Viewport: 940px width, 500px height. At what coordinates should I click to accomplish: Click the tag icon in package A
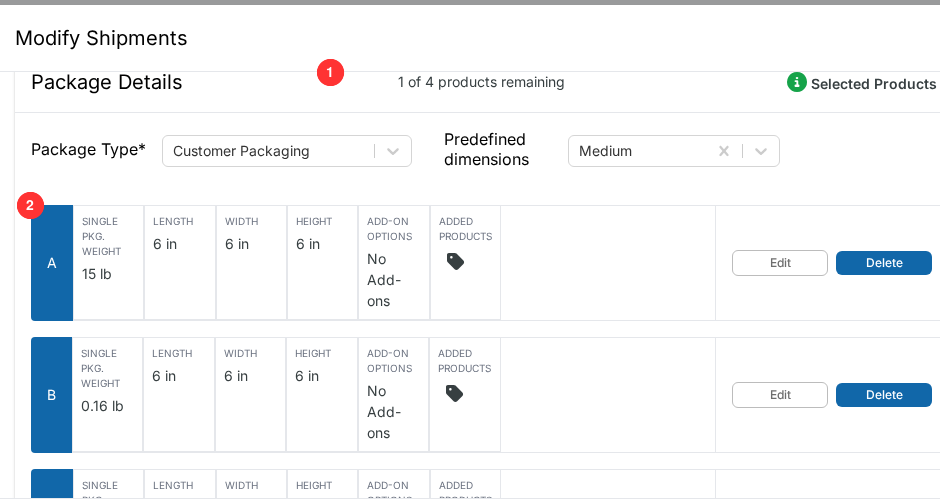(455, 261)
